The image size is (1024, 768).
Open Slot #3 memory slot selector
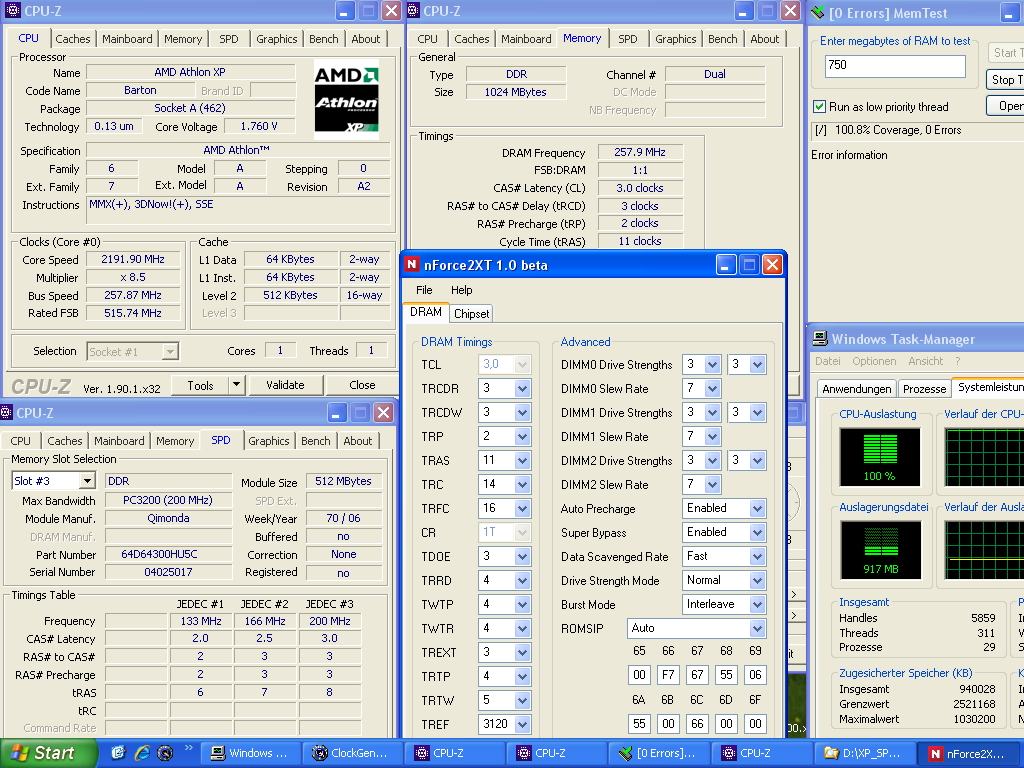pyautogui.click(x=87, y=481)
